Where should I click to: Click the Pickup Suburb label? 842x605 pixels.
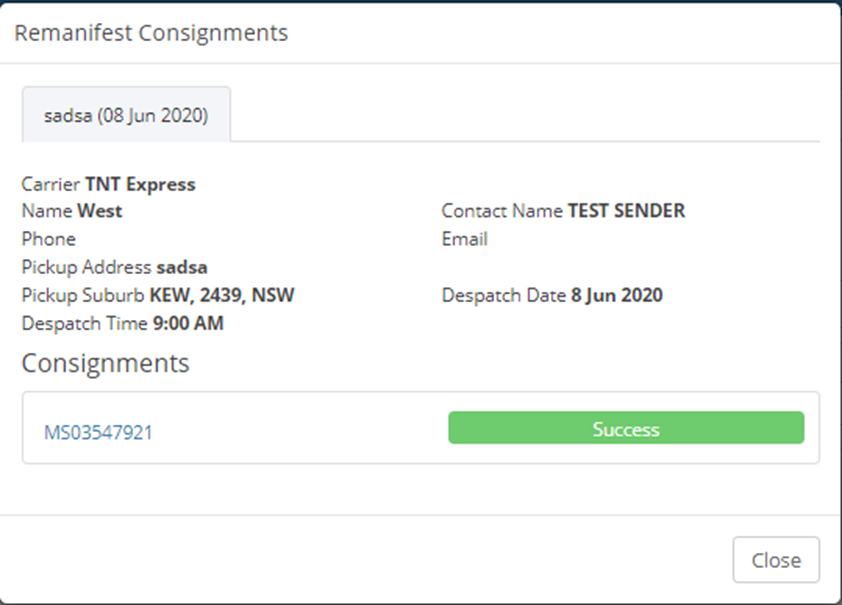pos(83,295)
